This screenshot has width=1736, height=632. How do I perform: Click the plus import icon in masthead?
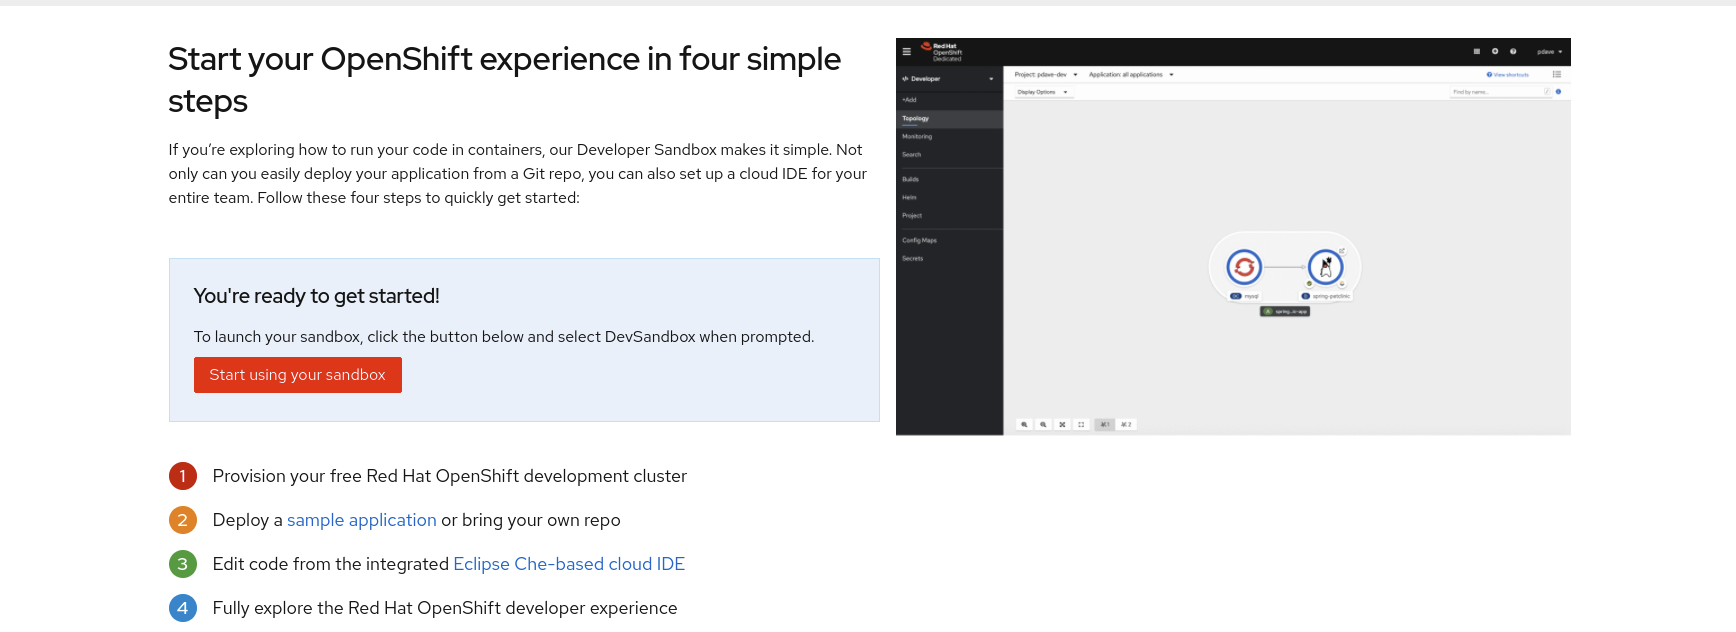point(1495,51)
